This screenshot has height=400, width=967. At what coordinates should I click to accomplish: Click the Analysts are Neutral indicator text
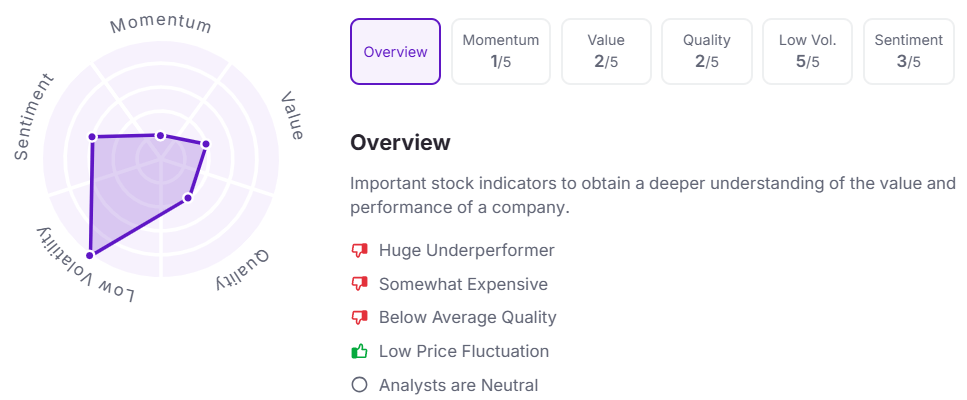[458, 385]
